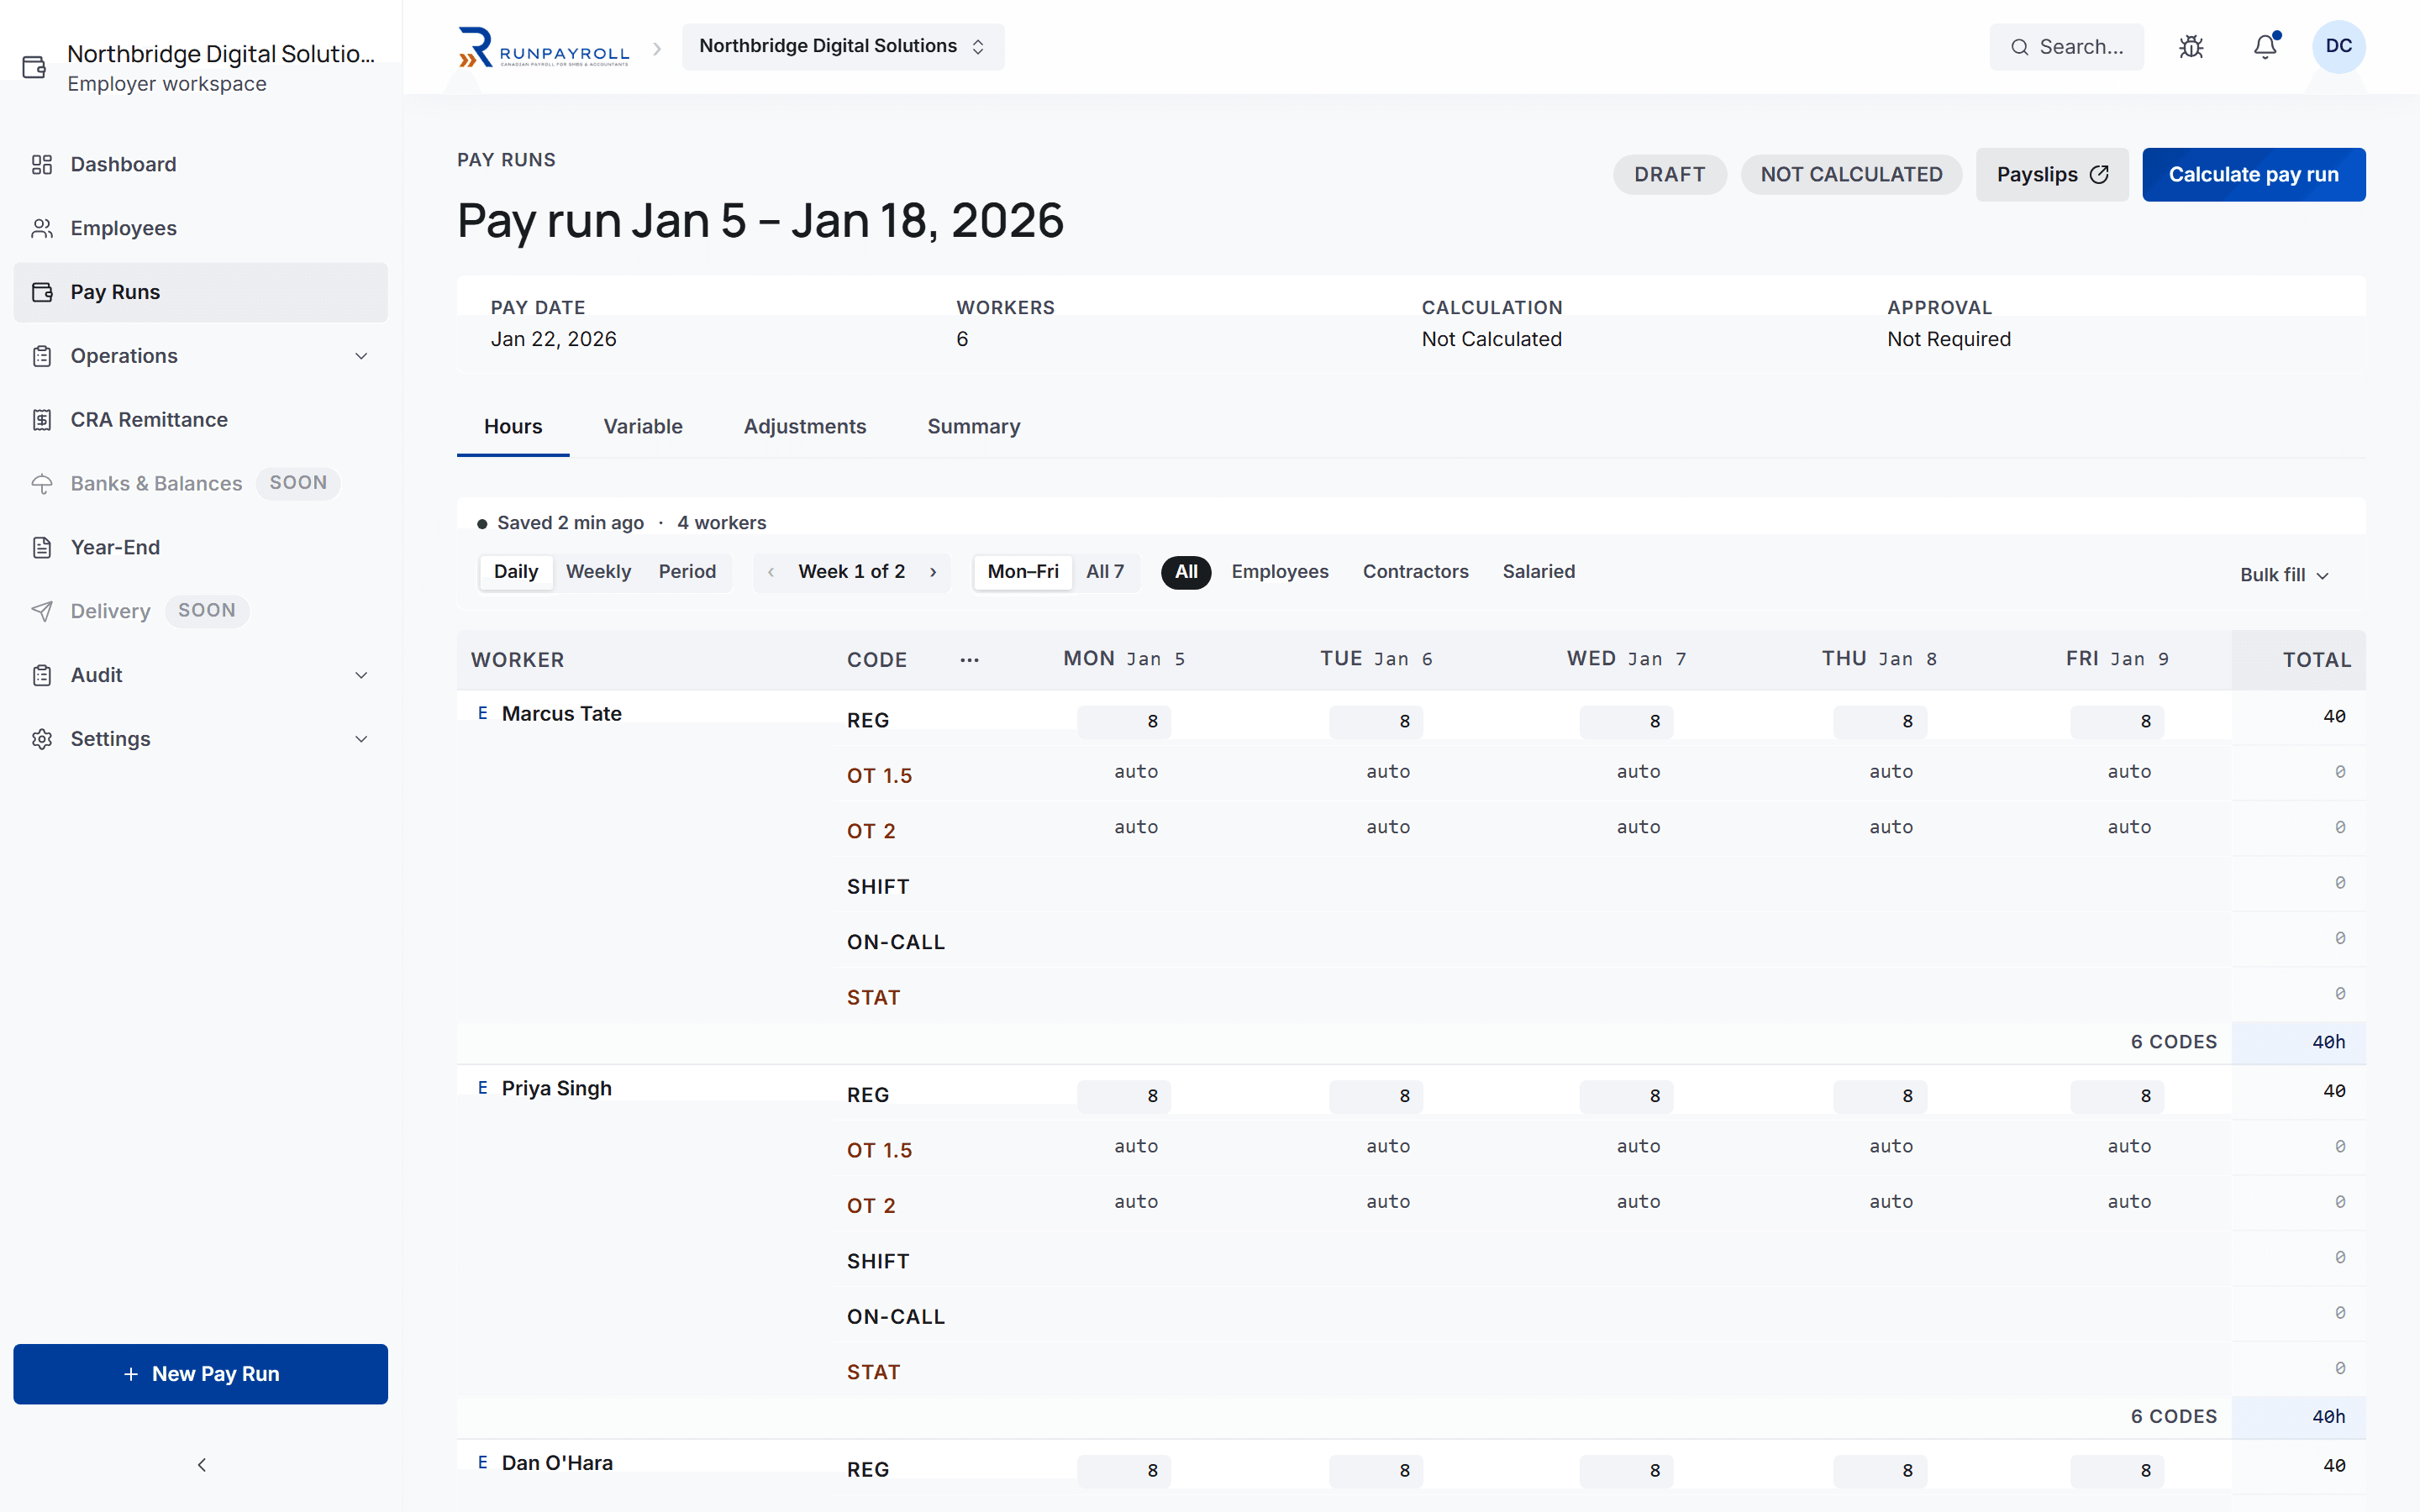This screenshot has width=2420, height=1512.
Task: Click the PAY RUNS breadcrumb label
Action: tap(506, 160)
